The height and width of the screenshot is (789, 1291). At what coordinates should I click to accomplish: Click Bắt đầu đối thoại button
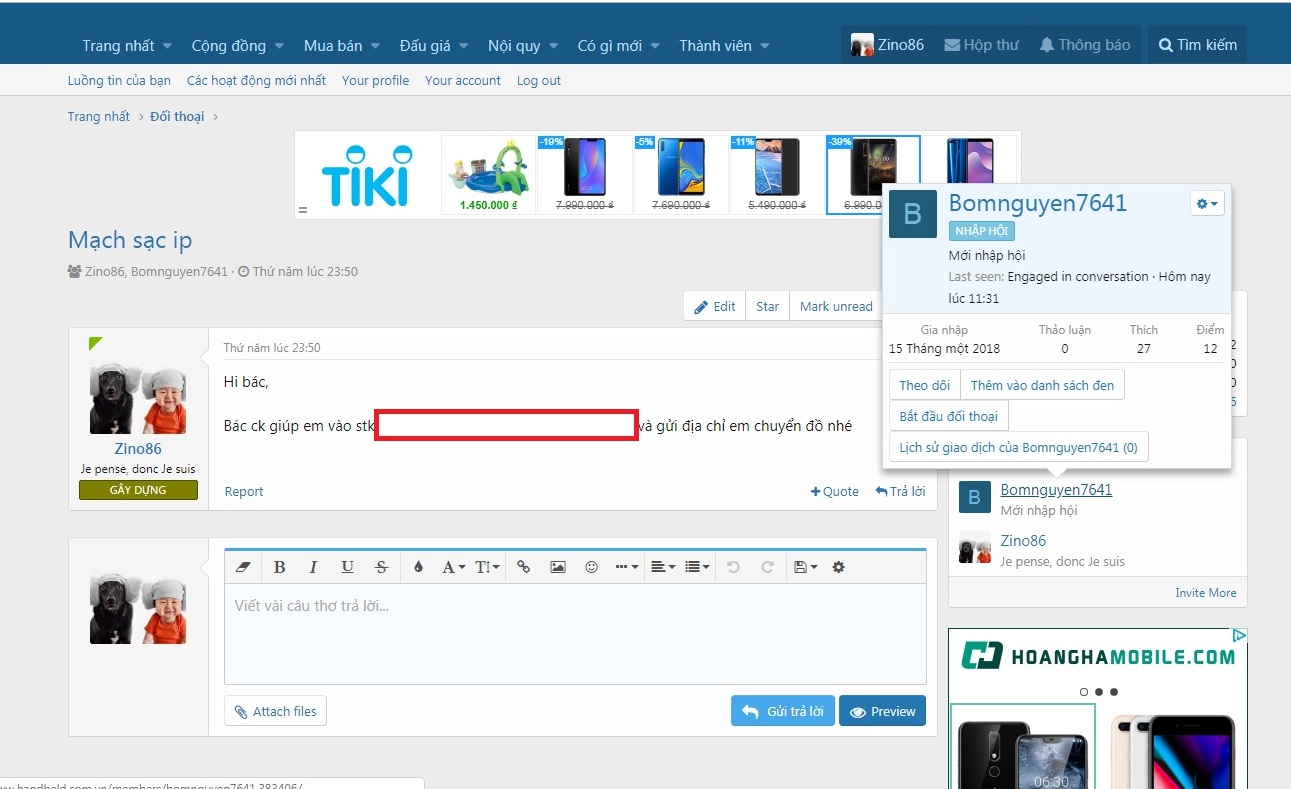click(948, 416)
